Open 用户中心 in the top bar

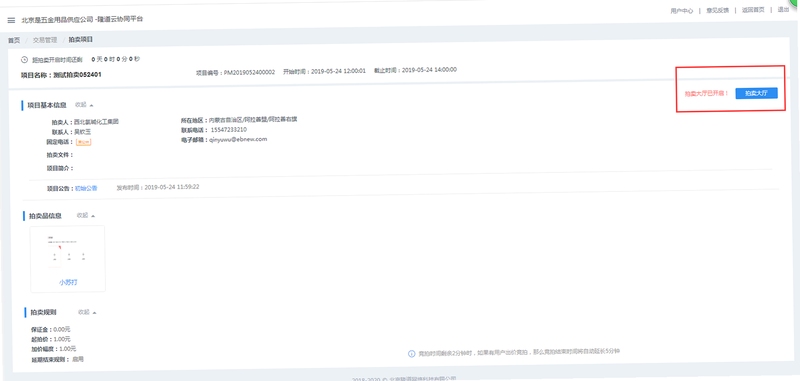click(682, 10)
